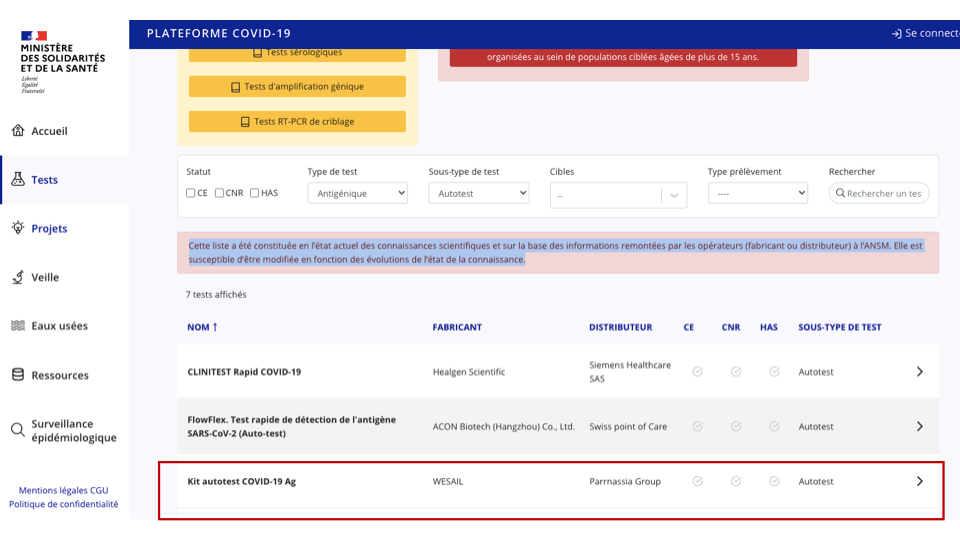This screenshot has width=960, height=540.
Task: Open the Sous-type de test dropdown
Action: click(x=479, y=193)
